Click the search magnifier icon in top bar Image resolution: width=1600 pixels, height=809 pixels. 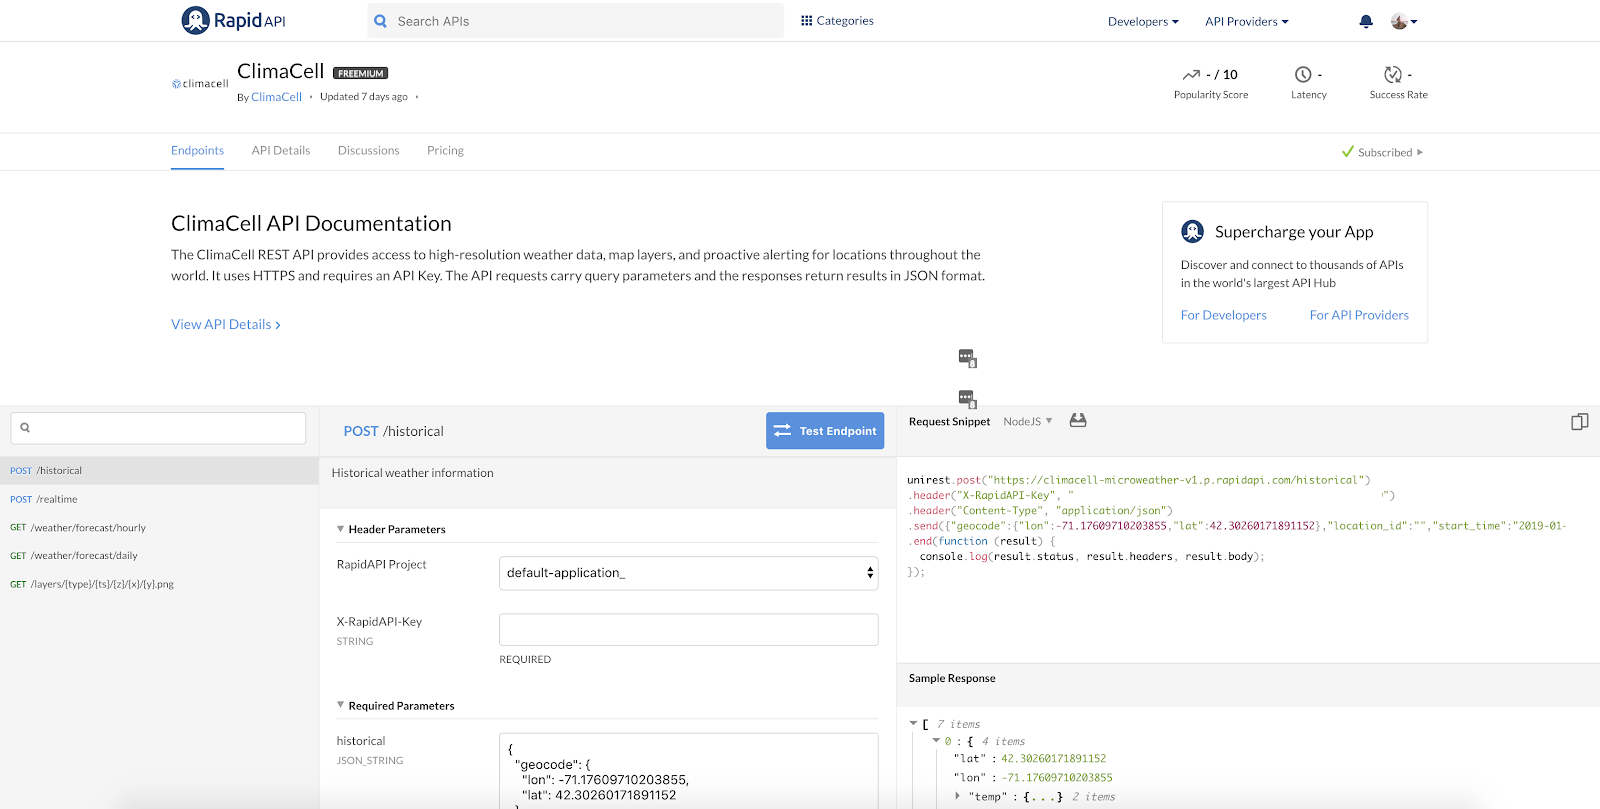[x=380, y=21]
